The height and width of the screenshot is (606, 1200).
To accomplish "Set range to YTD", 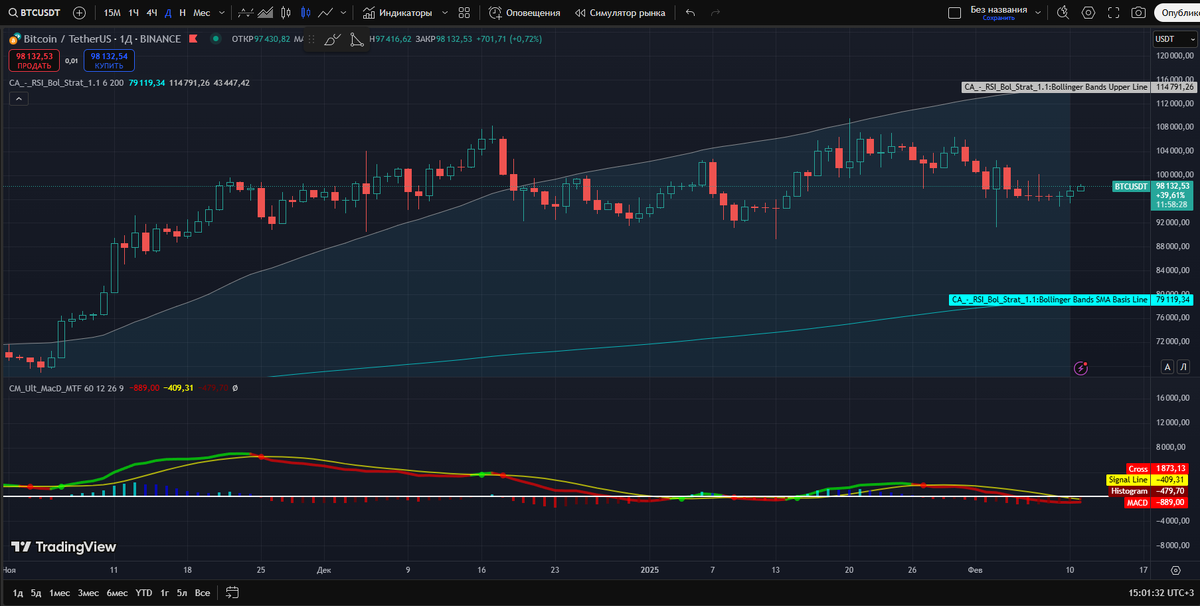I will [x=144, y=593].
